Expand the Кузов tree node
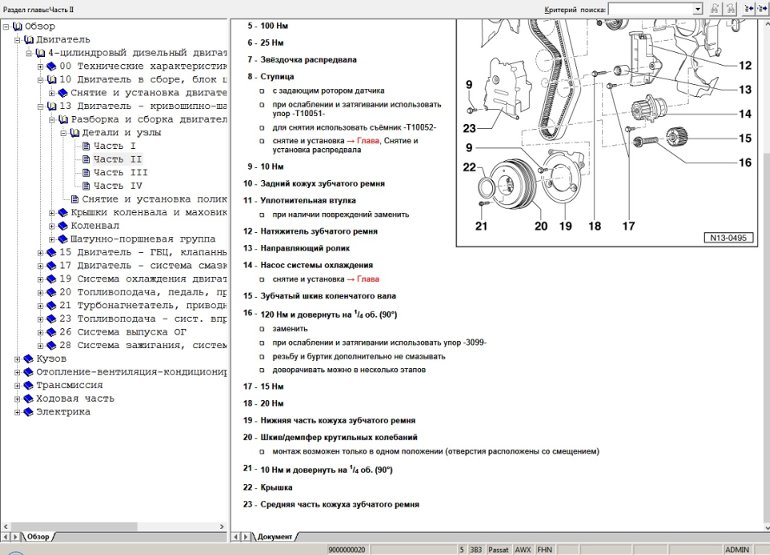 pyautogui.click(x=17, y=359)
